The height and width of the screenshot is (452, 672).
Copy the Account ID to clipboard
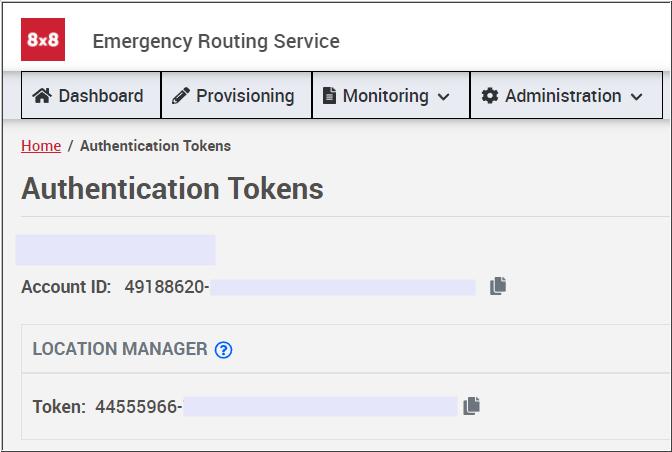click(x=498, y=286)
